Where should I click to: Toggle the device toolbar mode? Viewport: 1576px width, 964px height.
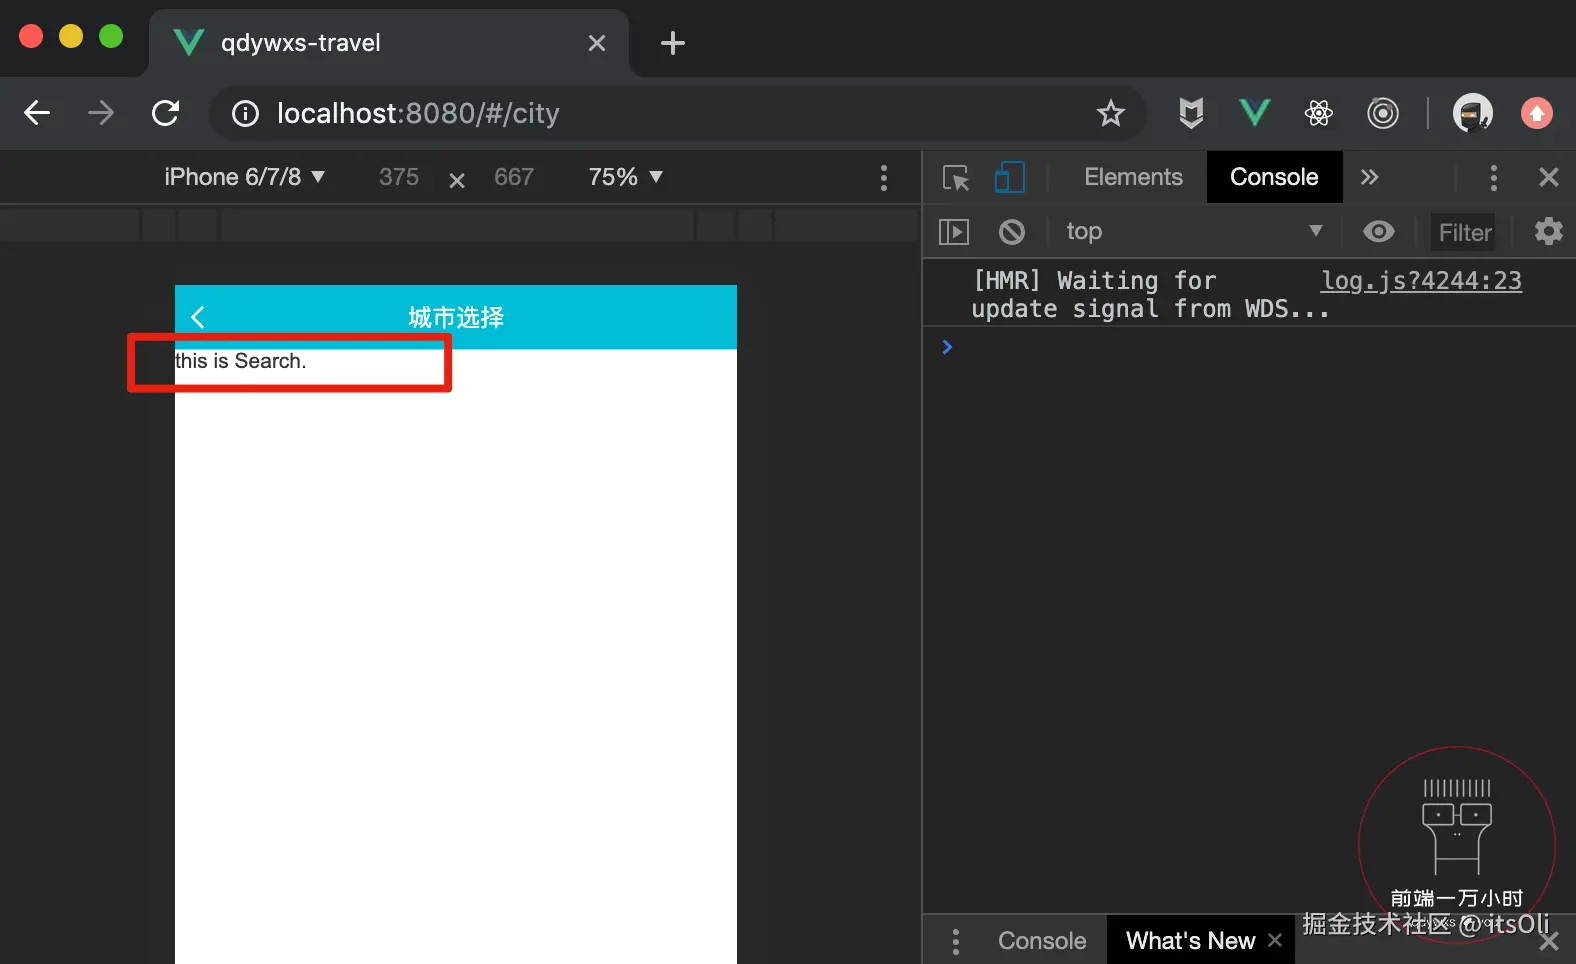pos(1009,177)
